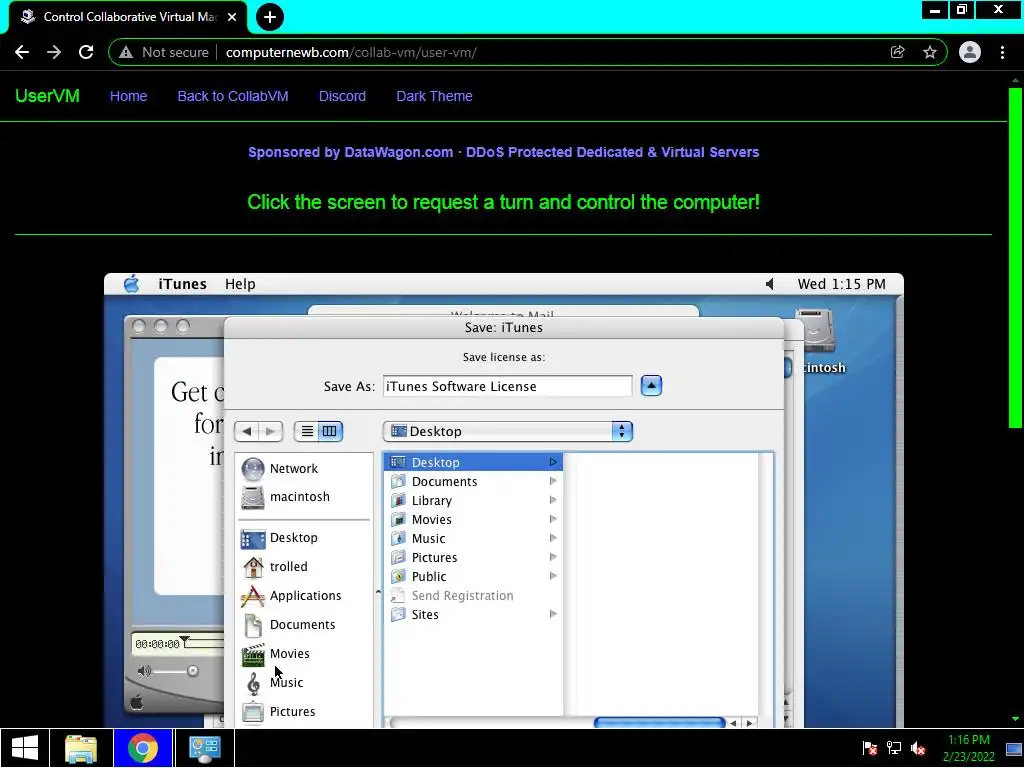Select Documents folder in column list
Screen dimensions: 1024x768
(x=473, y=481)
